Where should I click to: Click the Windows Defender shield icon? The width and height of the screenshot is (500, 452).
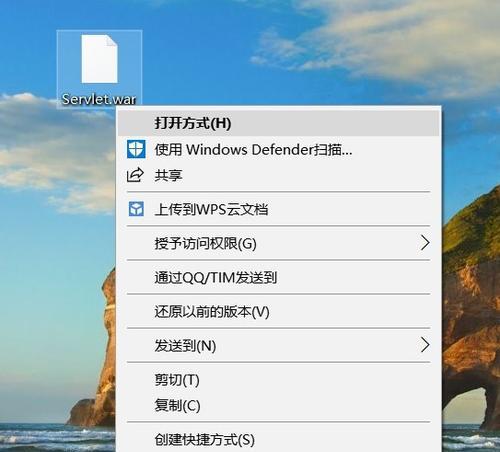click(x=136, y=149)
